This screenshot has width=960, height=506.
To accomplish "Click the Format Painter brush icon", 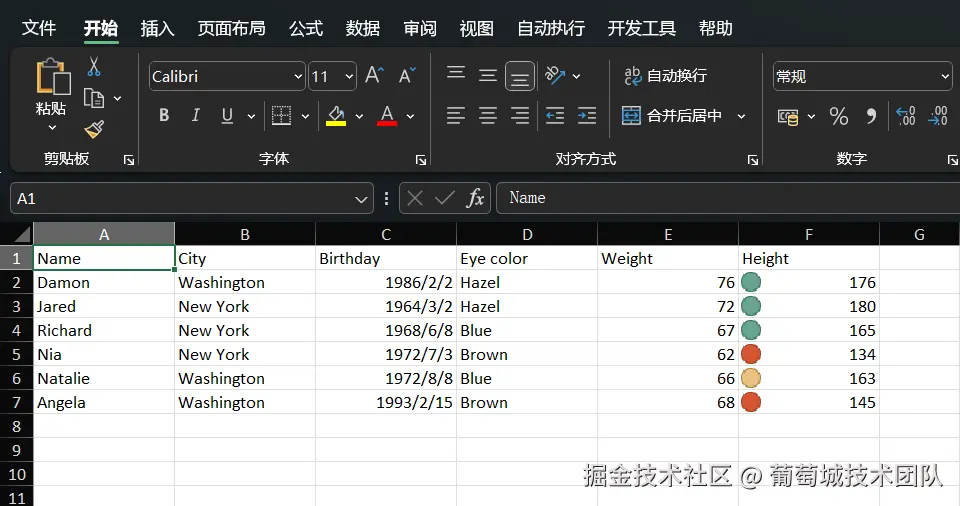I will (x=94, y=129).
